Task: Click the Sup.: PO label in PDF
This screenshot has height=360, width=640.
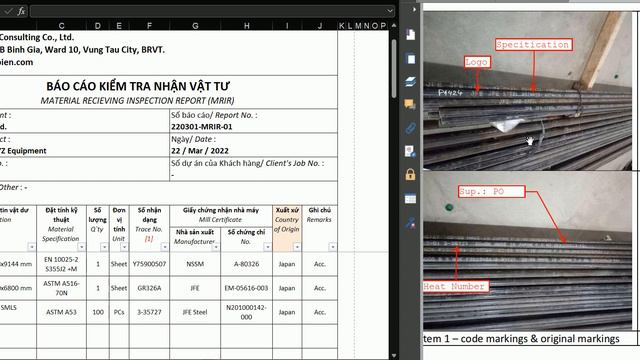Action: pos(491,191)
